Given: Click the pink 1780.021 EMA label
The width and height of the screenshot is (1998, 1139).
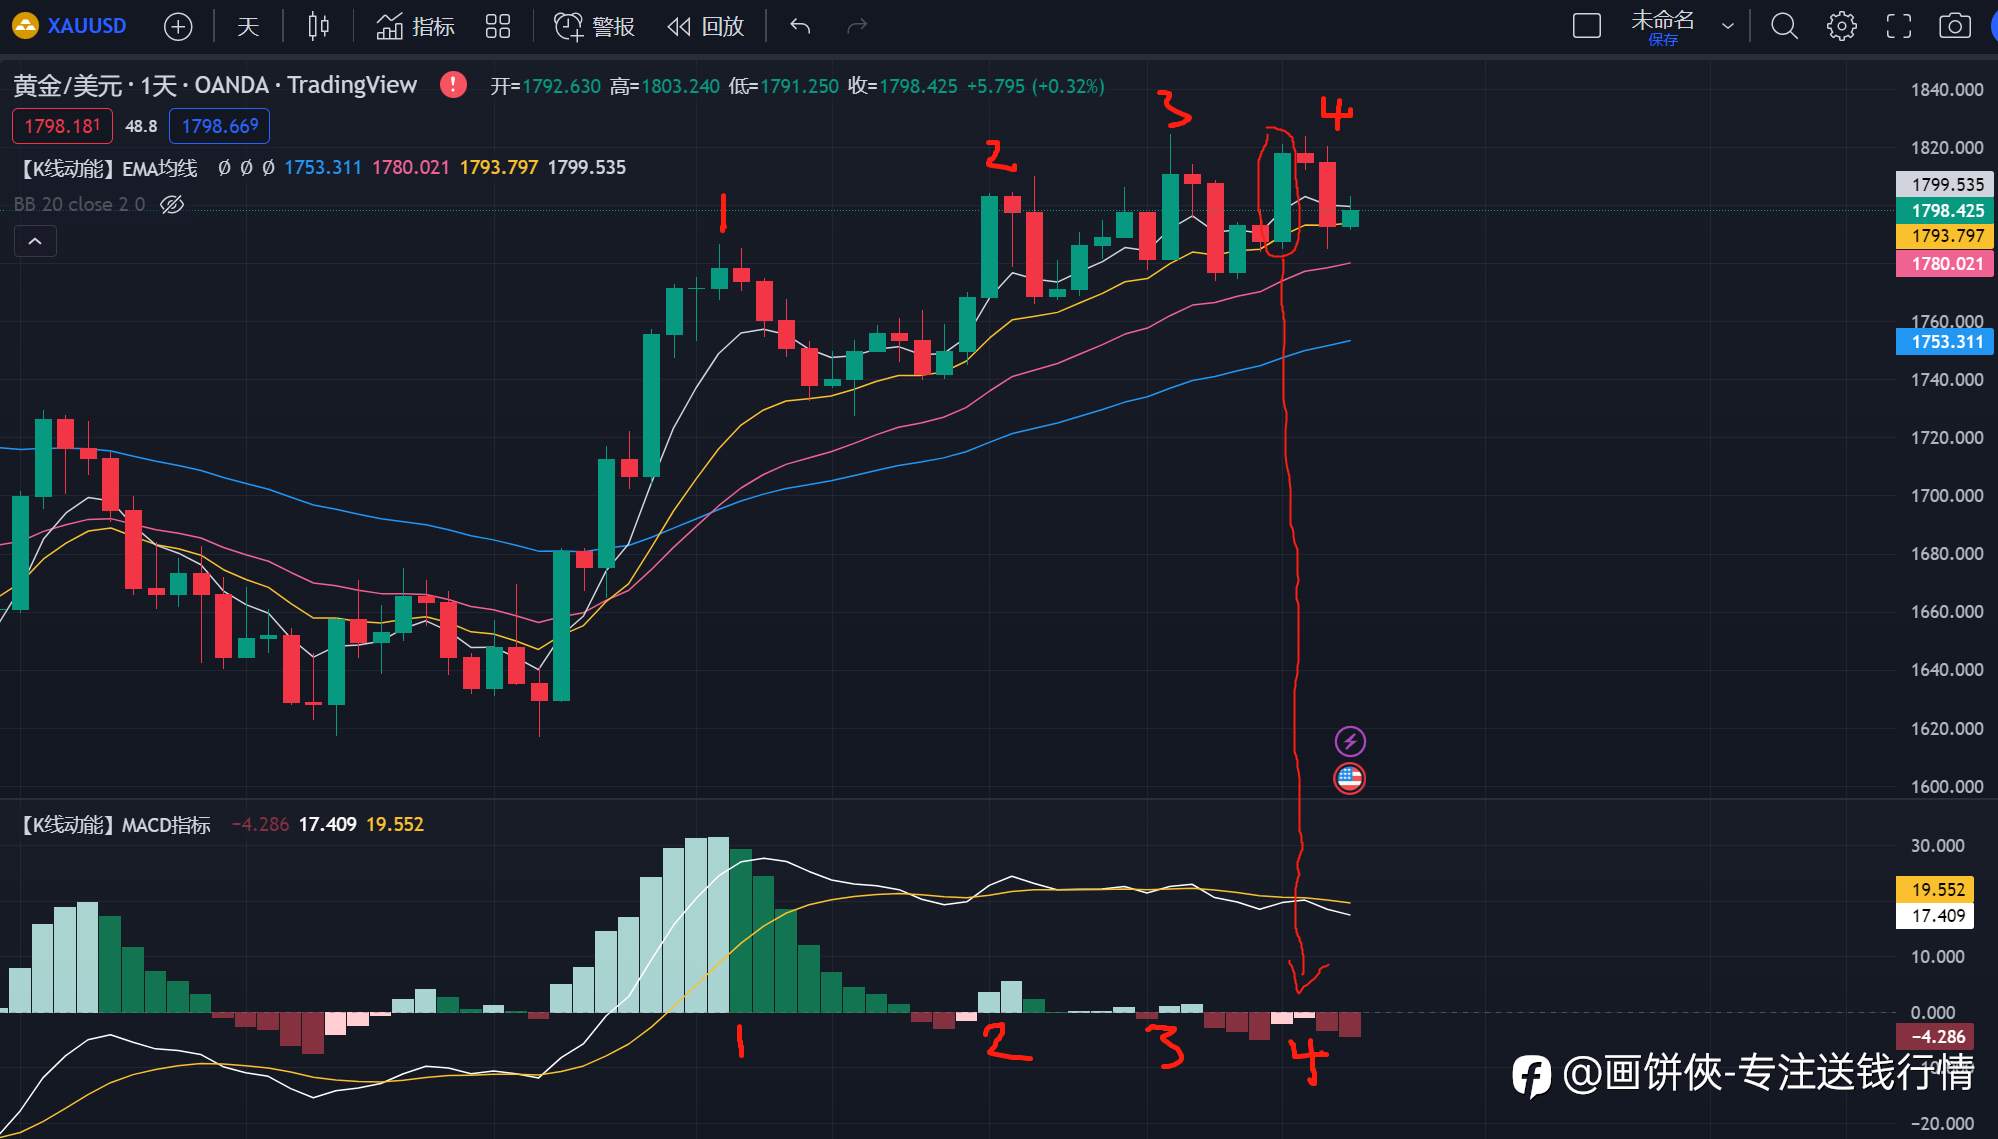Looking at the screenshot, I should 1945,264.
